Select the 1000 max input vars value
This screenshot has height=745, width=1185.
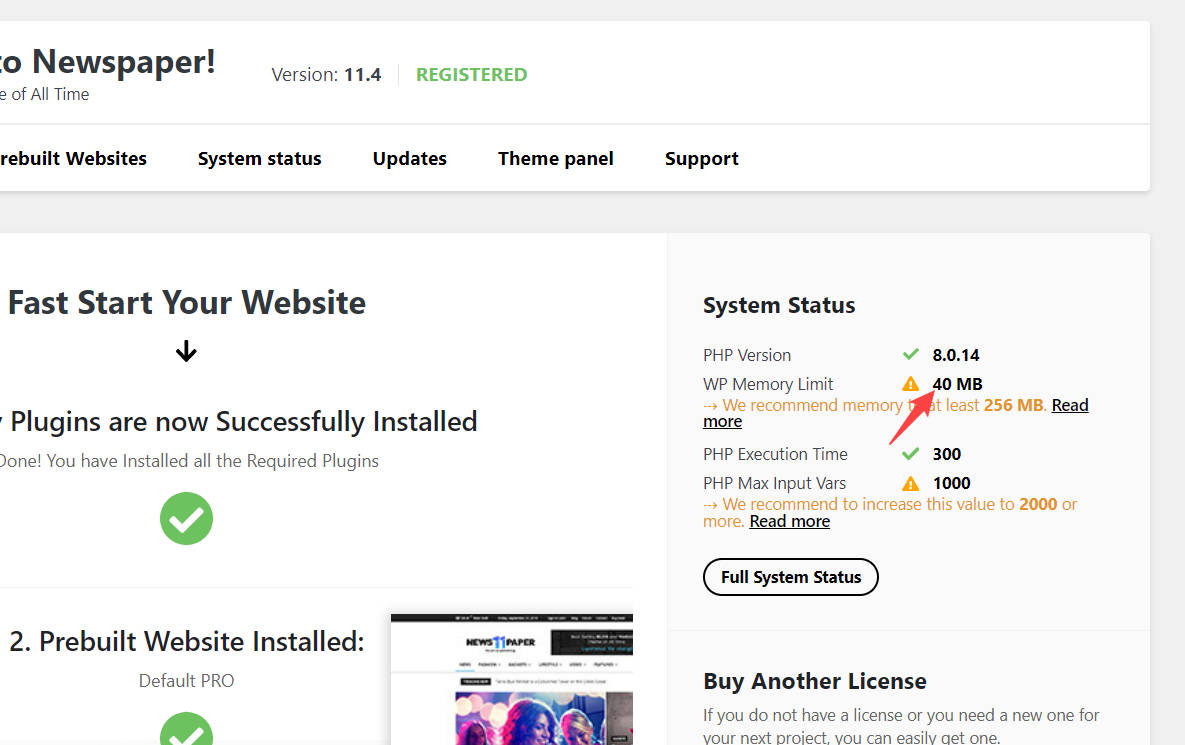pos(951,484)
